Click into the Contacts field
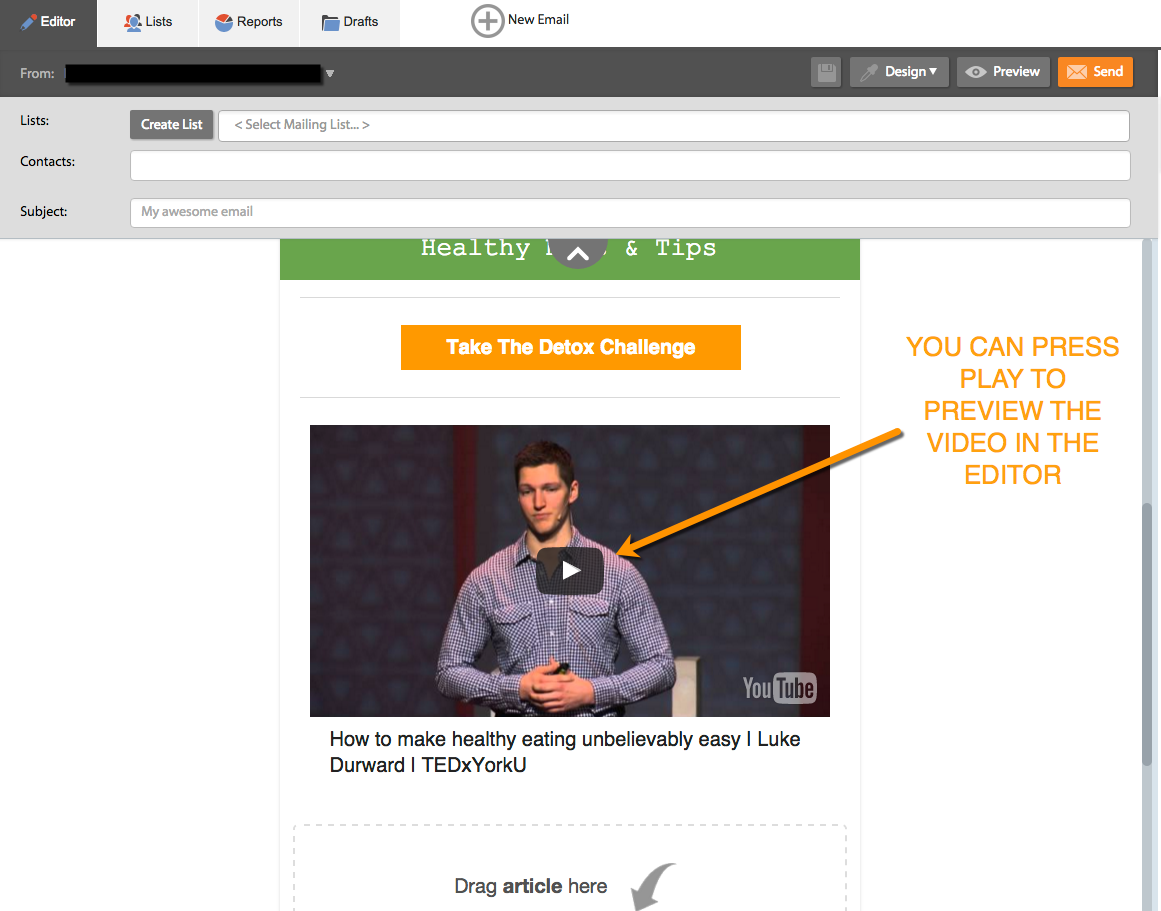 pos(630,166)
